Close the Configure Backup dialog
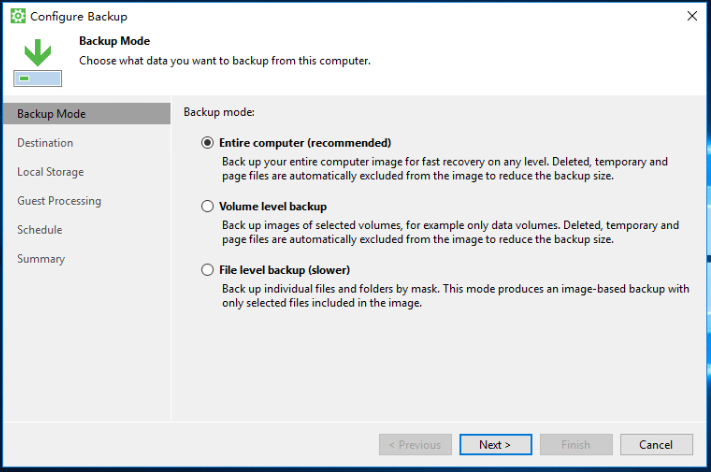The image size is (711, 472). (x=692, y=16)
